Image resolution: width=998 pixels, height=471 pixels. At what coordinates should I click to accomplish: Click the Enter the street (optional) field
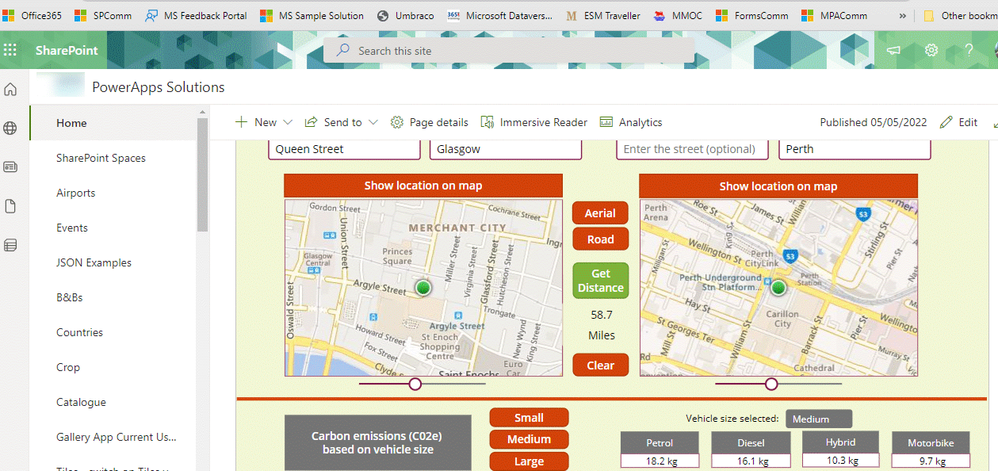692,149
